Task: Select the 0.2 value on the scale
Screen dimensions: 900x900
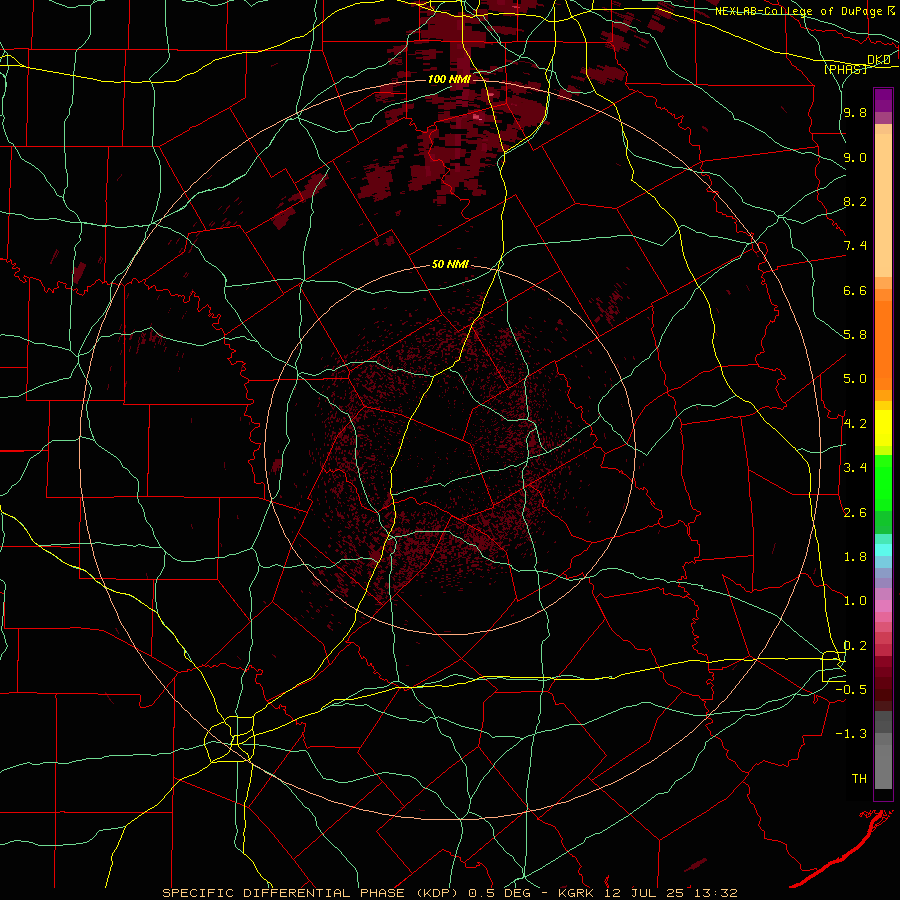Action: click(855, 646)
